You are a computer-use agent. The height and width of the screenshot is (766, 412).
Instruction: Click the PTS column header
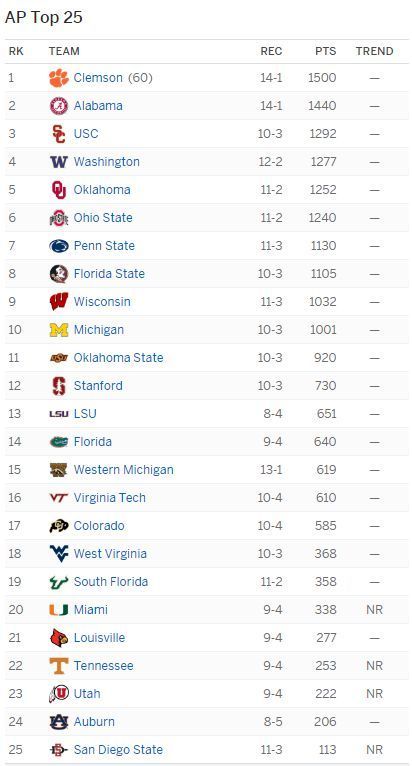325,51
